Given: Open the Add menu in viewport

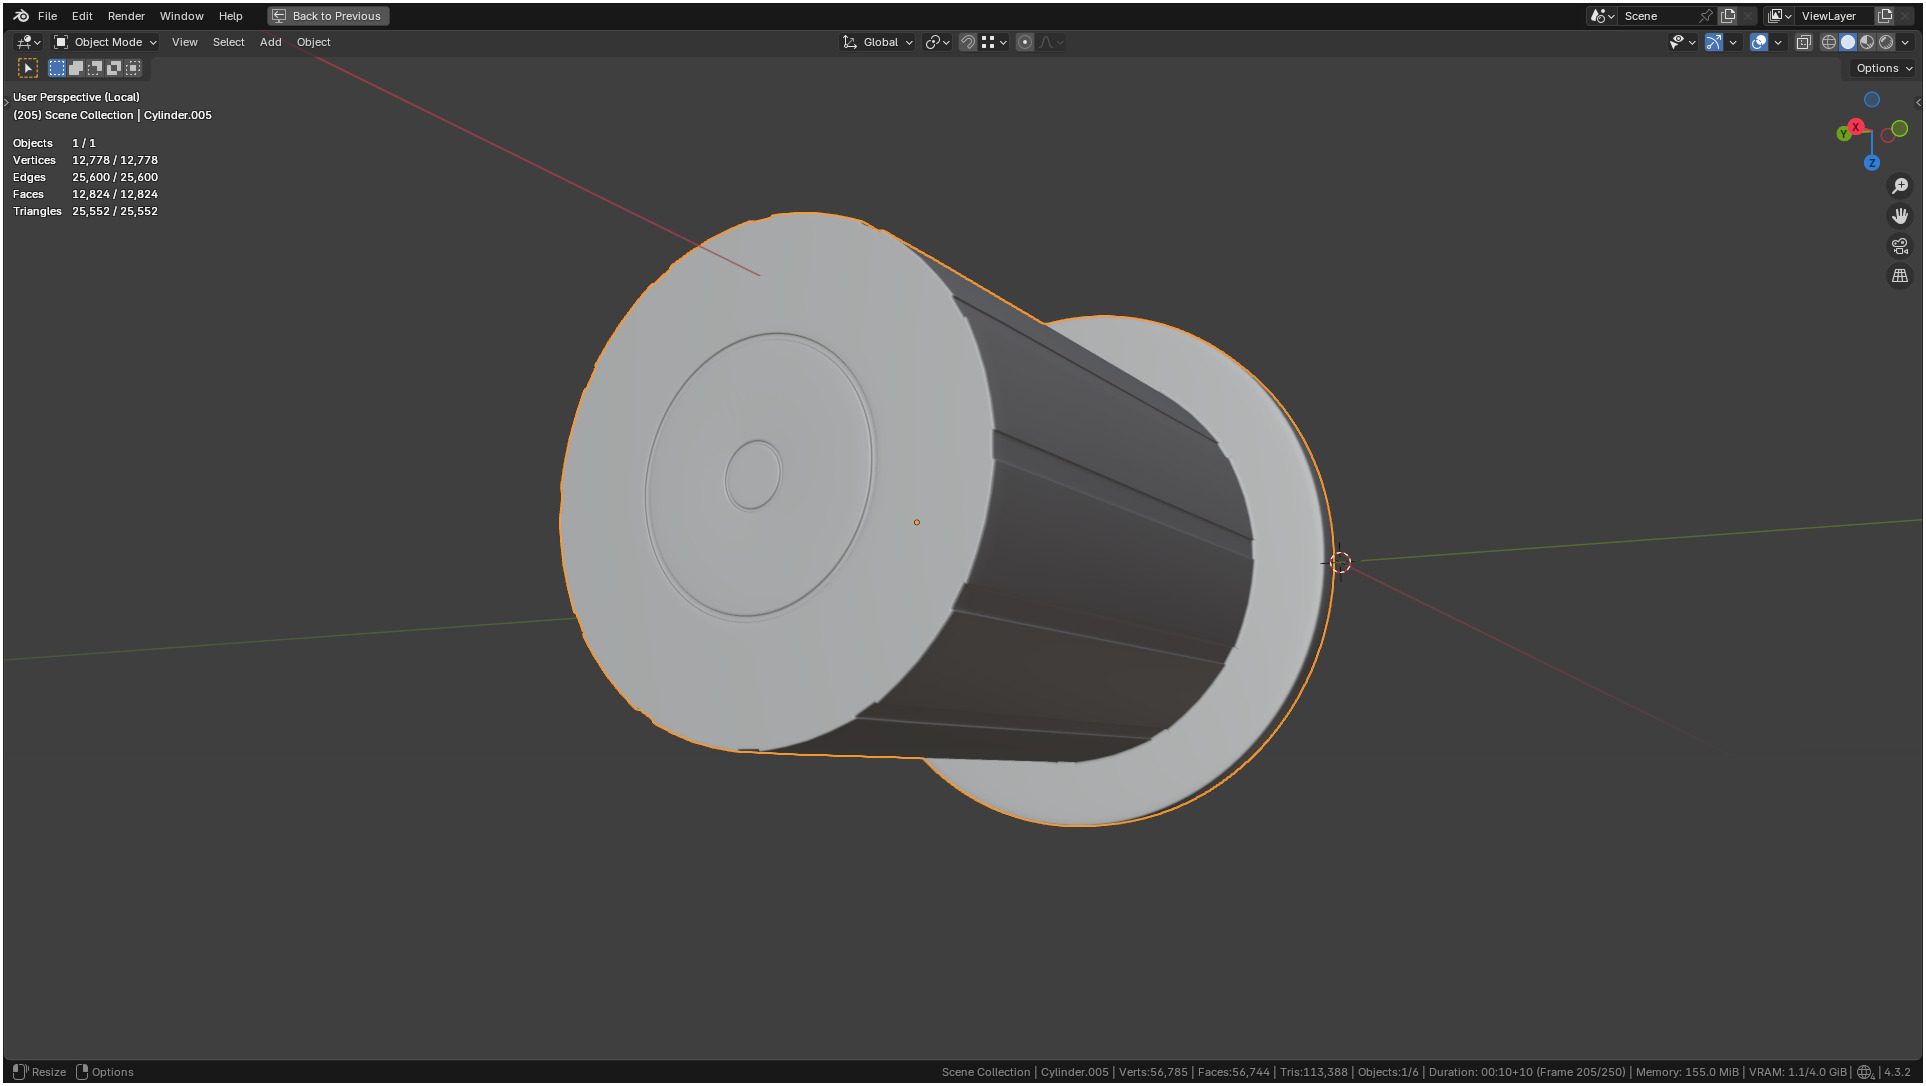Looking at the screenshot, I should pos(270,42).
